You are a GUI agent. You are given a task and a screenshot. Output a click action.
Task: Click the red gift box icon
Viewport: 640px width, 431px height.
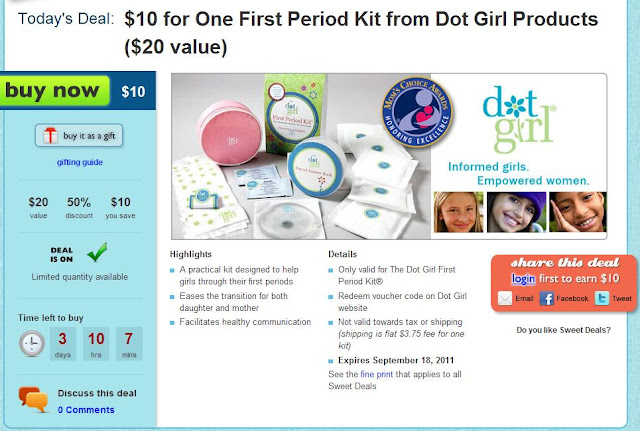pos(51,135)
